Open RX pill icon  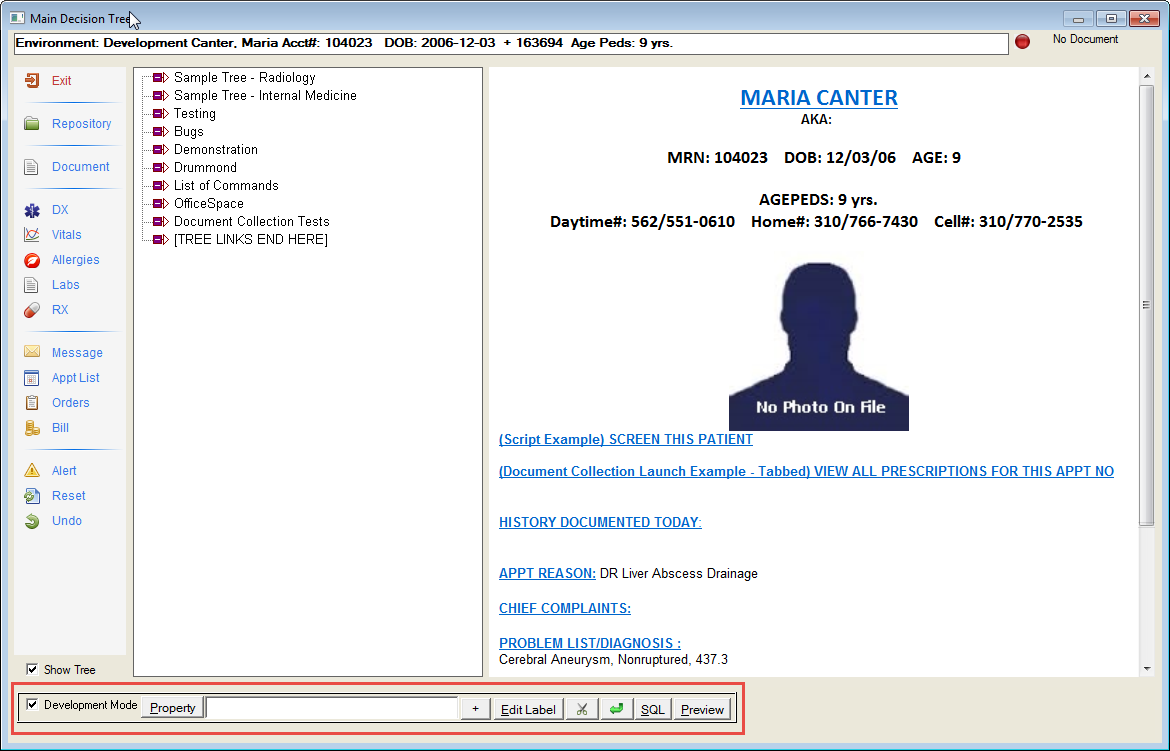[x=32, y=310]
